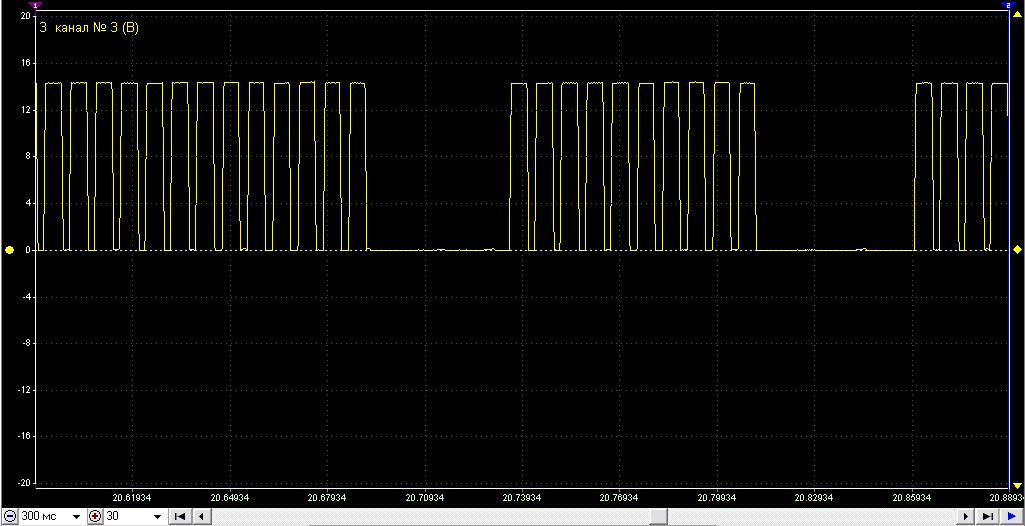Click the blue play button
1025x526 pixels.
(x=1011, y=517)
